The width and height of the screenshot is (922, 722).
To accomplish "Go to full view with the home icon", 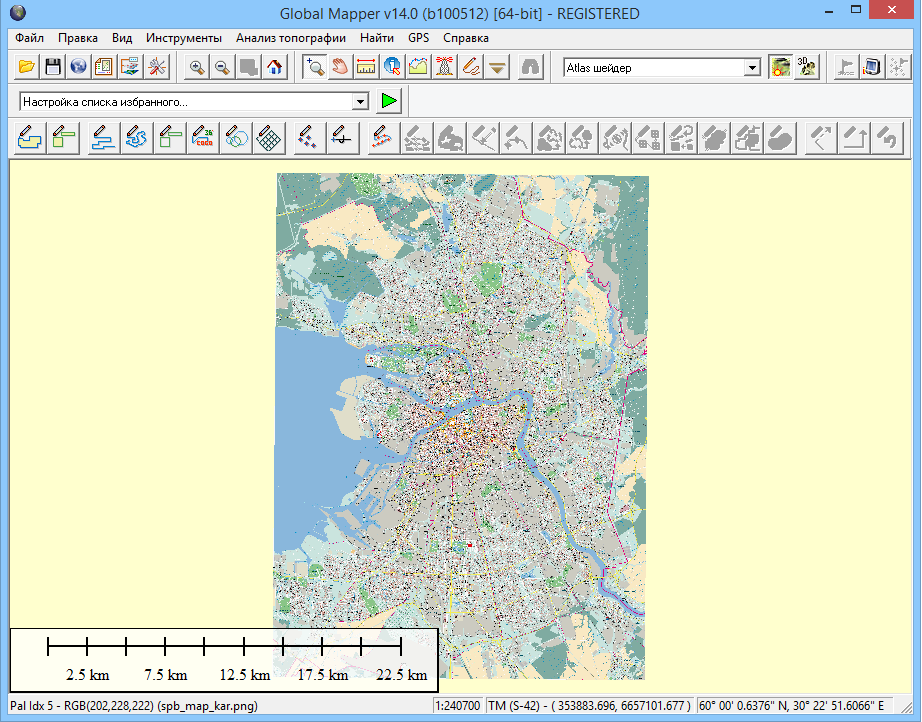I will [274, 68].
